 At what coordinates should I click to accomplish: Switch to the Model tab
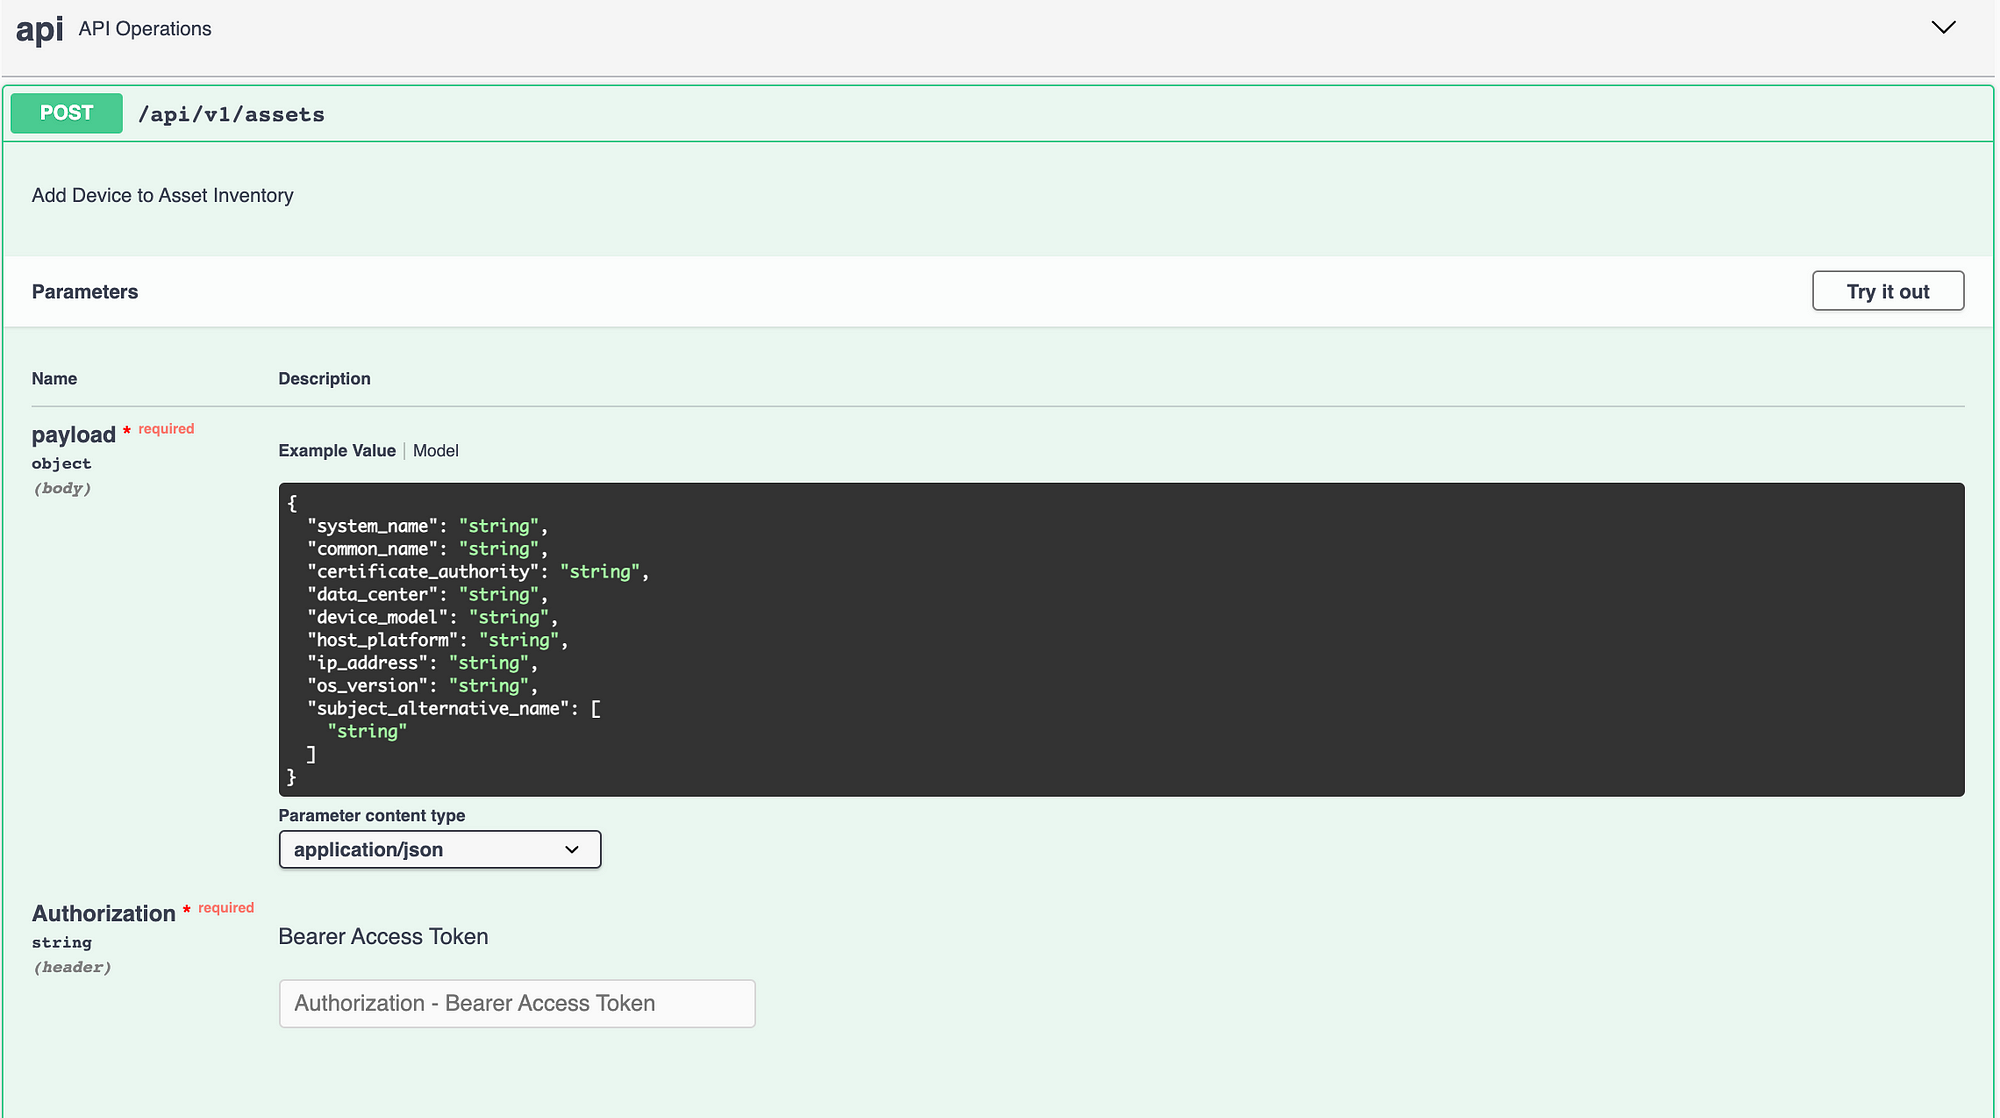(436, 450)
